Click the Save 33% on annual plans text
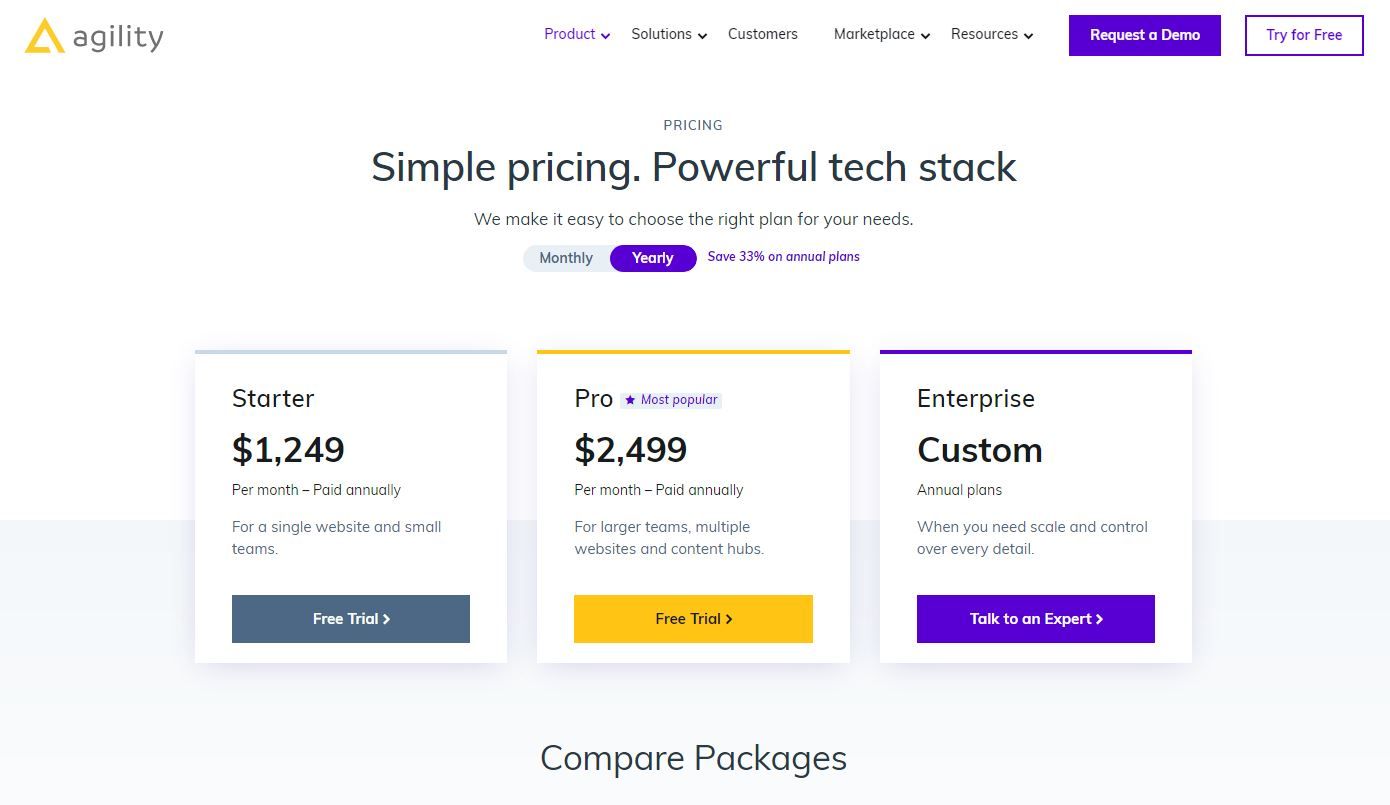This screenshot has height=805, width=1390. (x=783, y=257)
